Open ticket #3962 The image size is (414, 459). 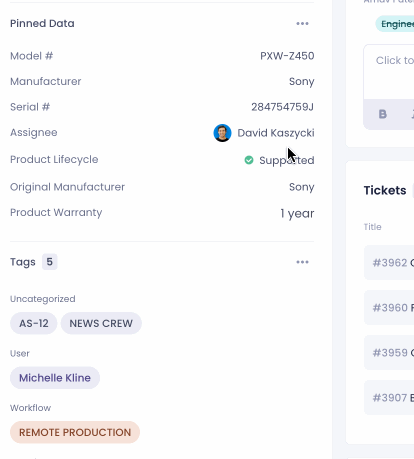[x=389, y=263]
